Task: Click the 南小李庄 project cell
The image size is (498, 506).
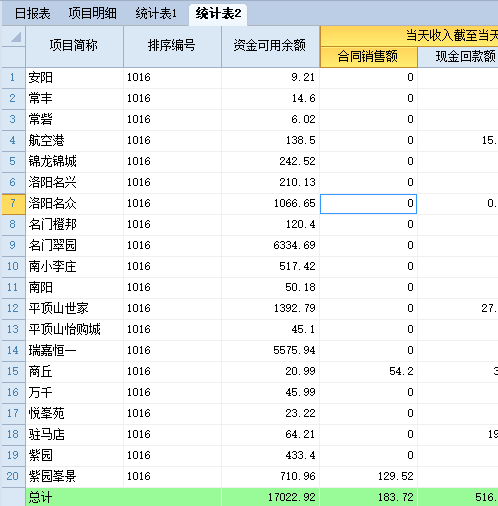Action: click(x=74, y=267)
